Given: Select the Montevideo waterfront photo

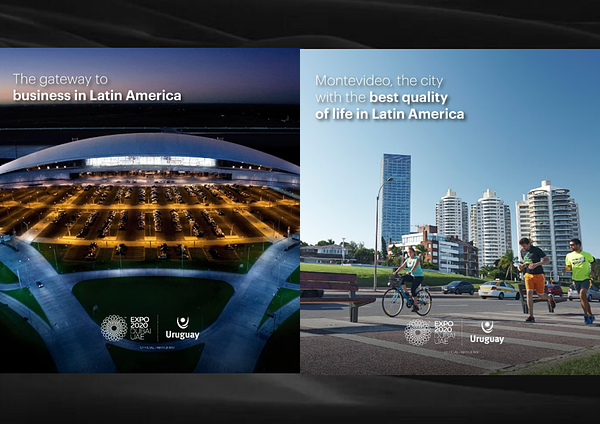Looking at the screenshot, I should [x=450, y=240].
